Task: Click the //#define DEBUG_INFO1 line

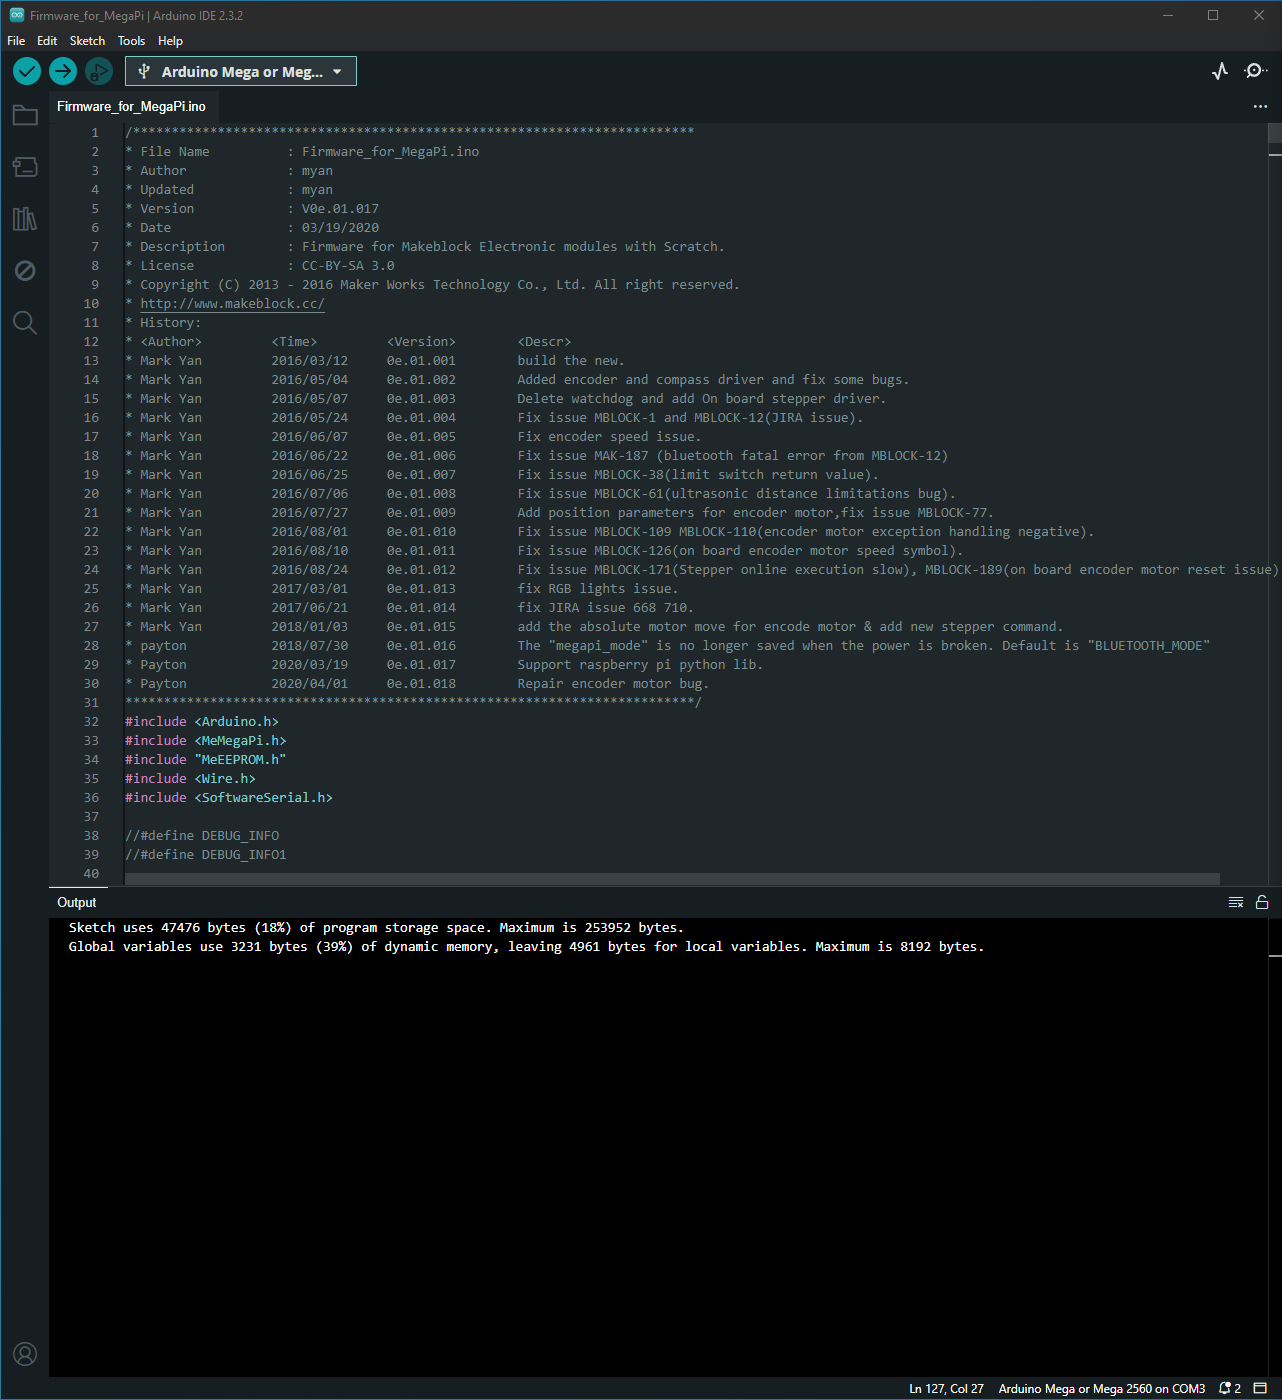Action: (x=206, y=855)
